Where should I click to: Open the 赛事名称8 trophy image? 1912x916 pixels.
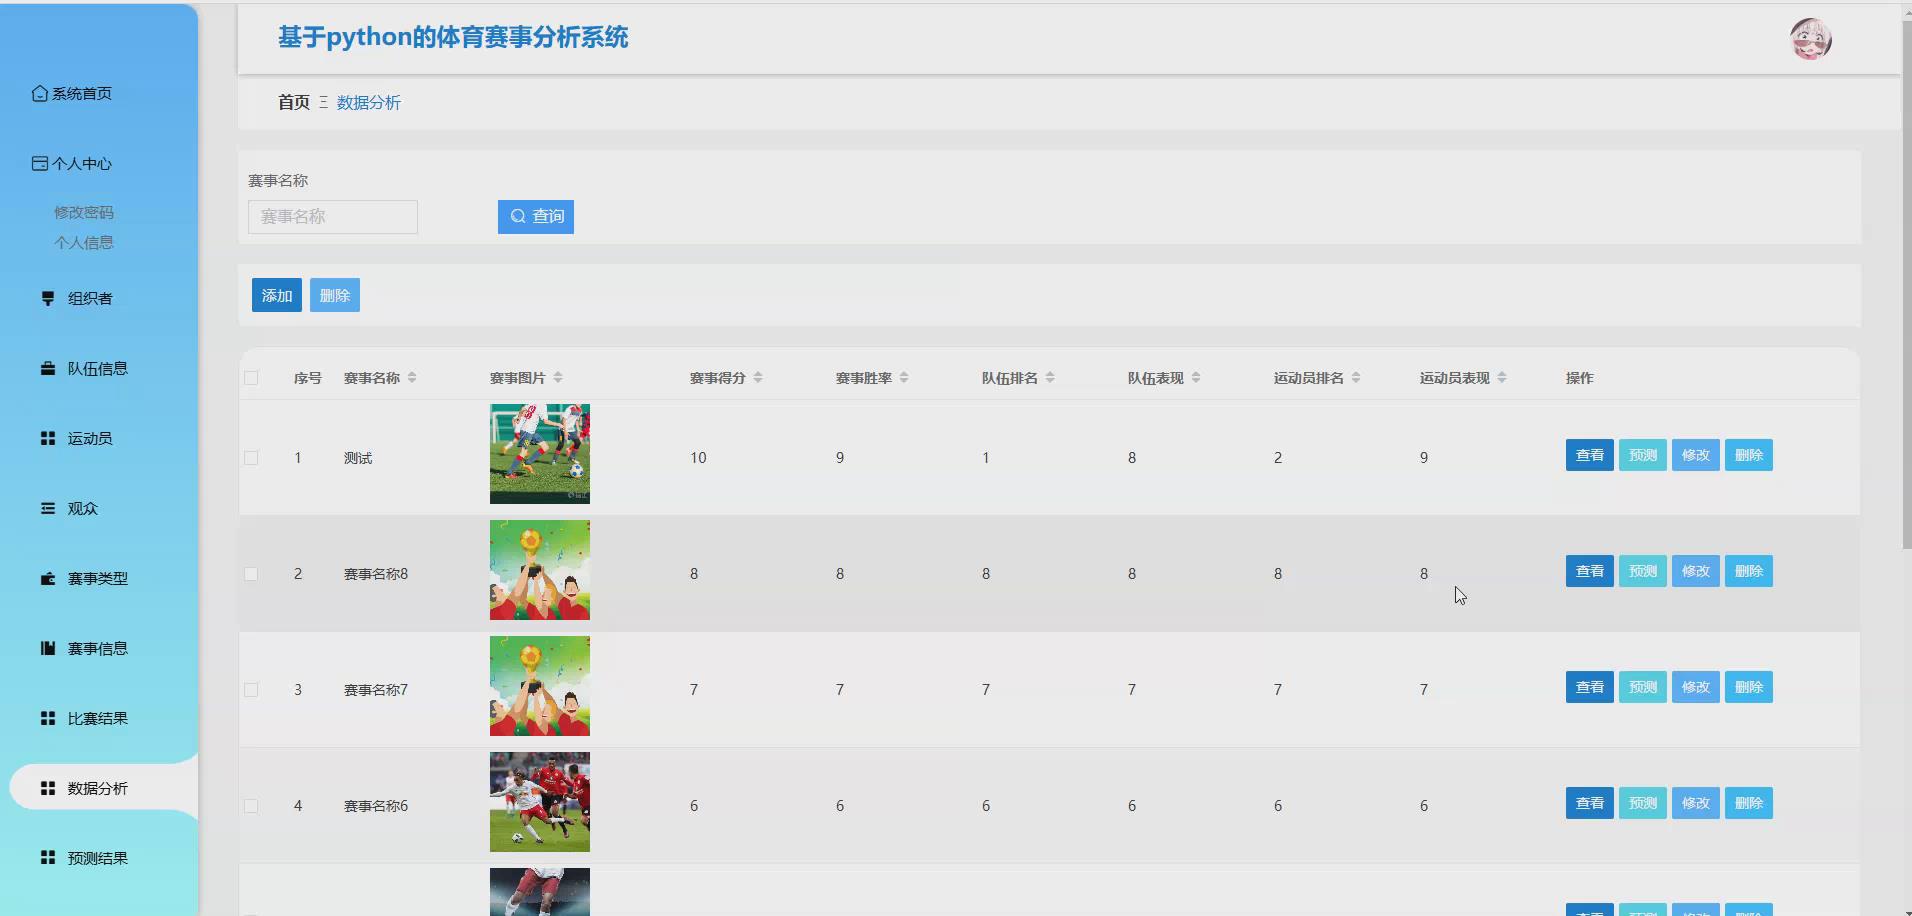coord(540,570)
